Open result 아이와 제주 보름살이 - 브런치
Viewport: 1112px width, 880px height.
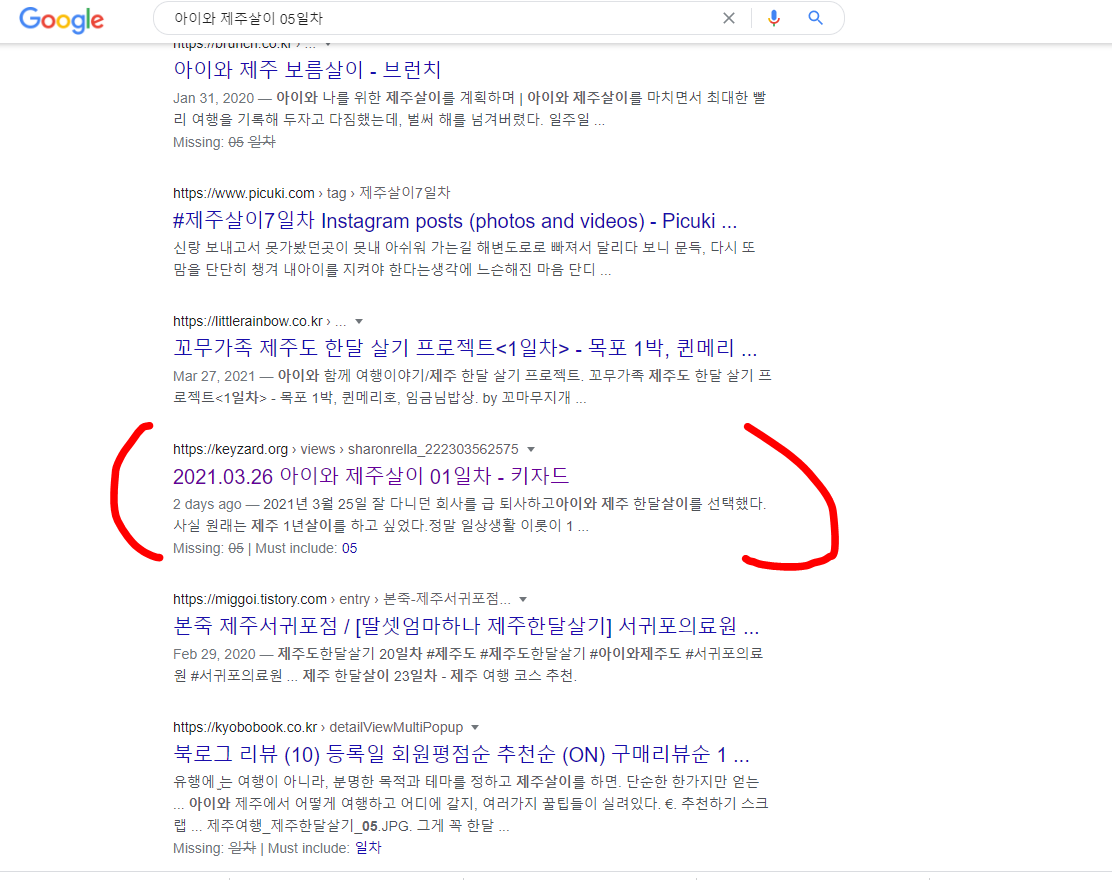(307, 69)
